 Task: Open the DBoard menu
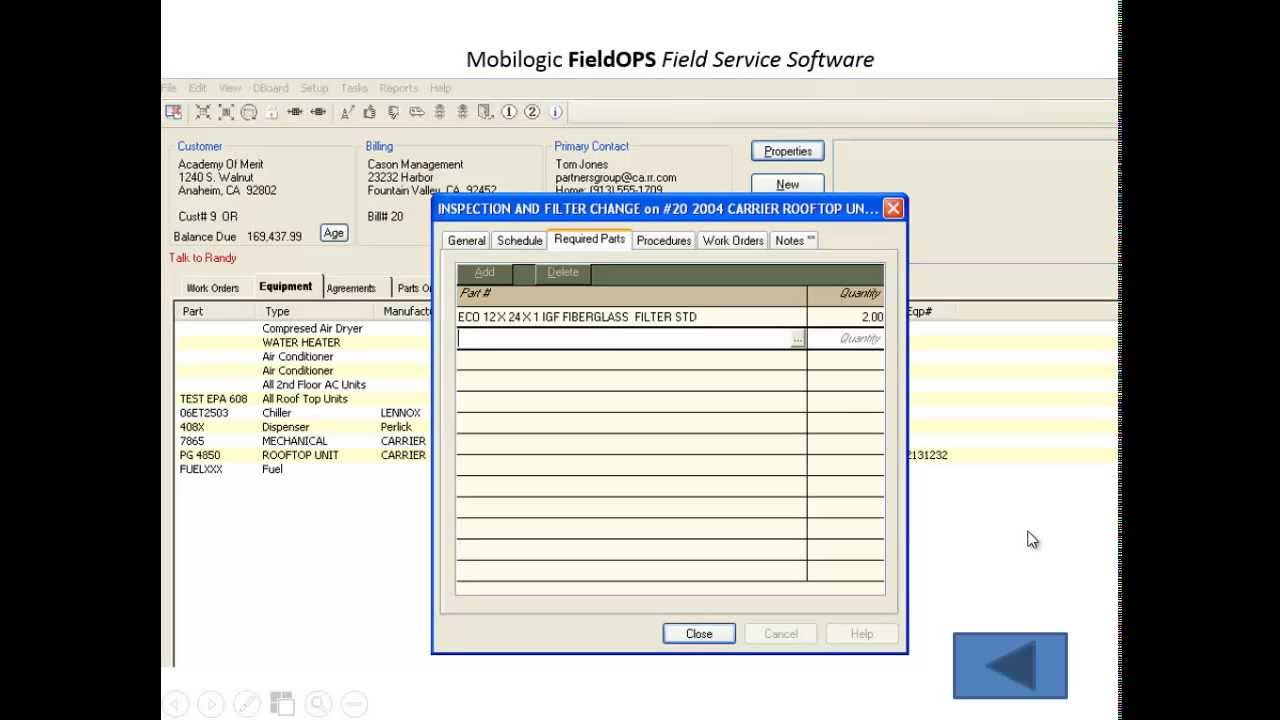click(x=270, y=88)
